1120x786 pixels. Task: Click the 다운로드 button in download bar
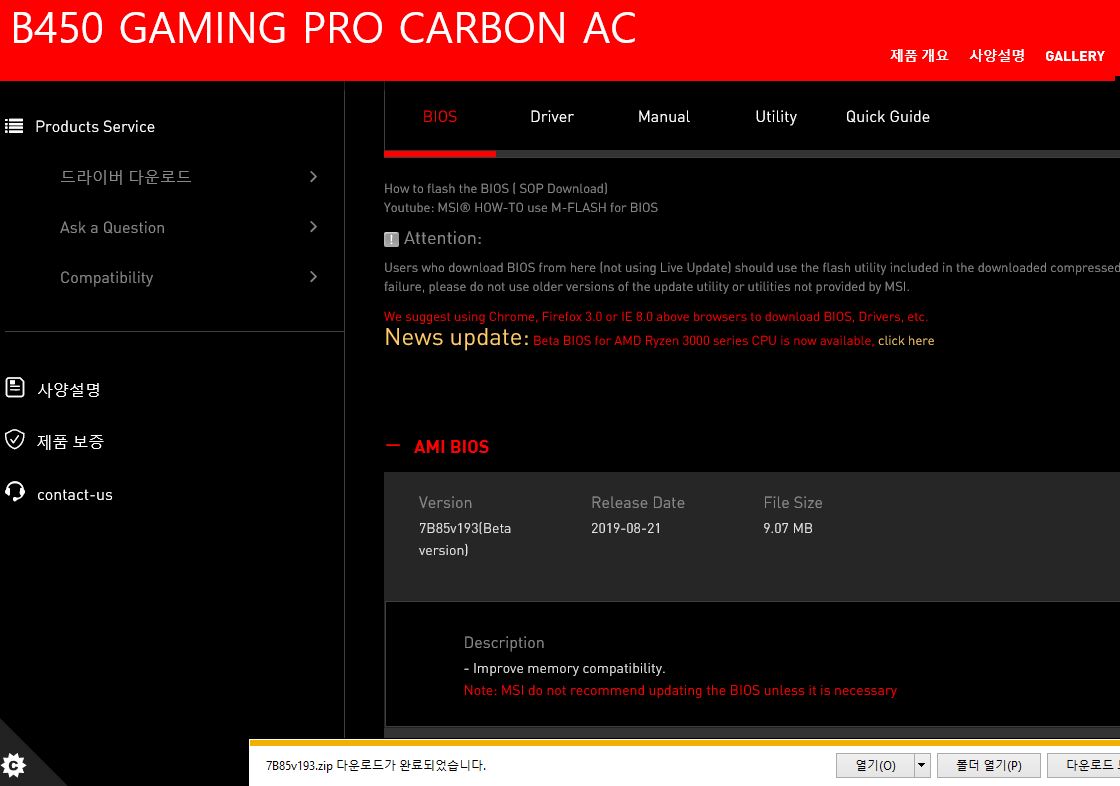(x=1084, y=765)
